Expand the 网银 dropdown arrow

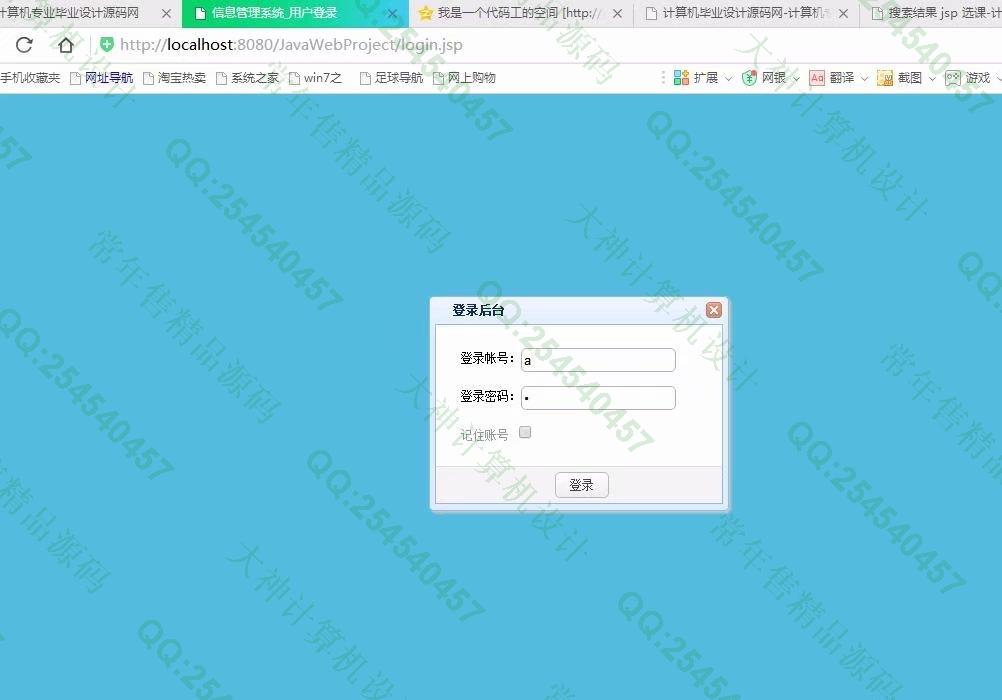[796, 79]
